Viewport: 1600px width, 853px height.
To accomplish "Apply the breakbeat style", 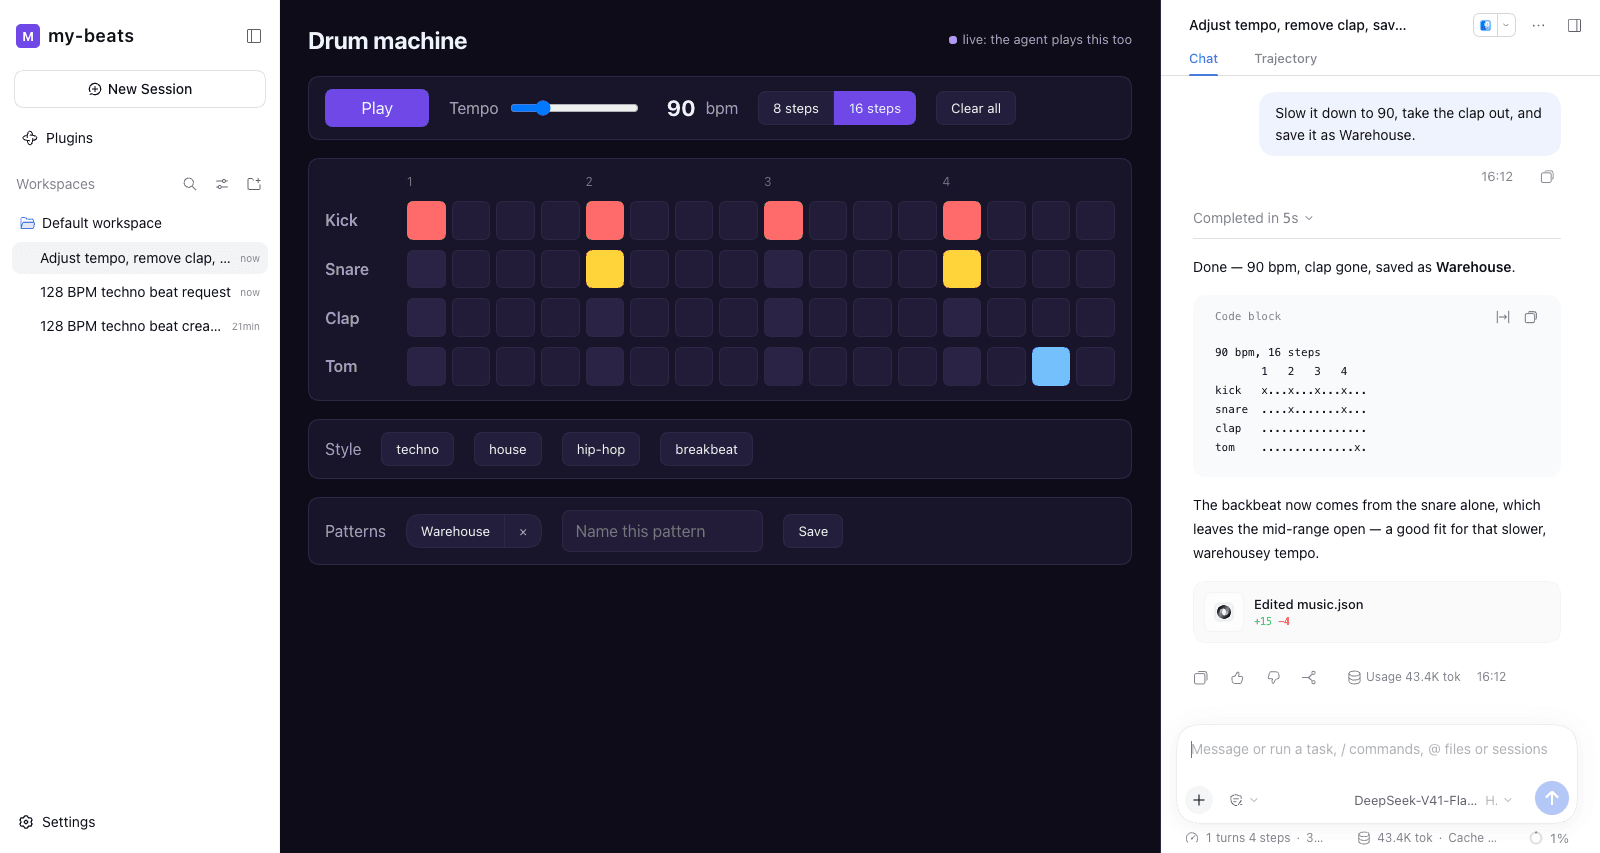I will point(706,449).
